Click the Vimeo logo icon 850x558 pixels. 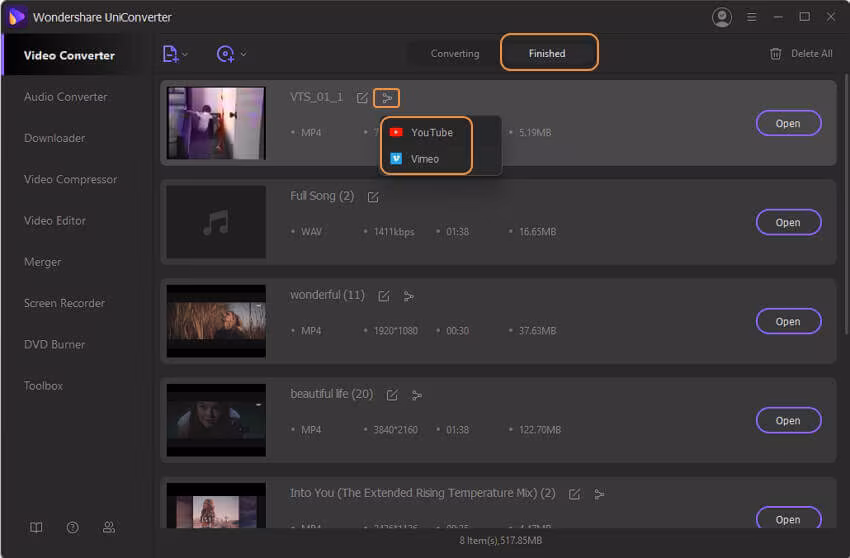[396, 158]
